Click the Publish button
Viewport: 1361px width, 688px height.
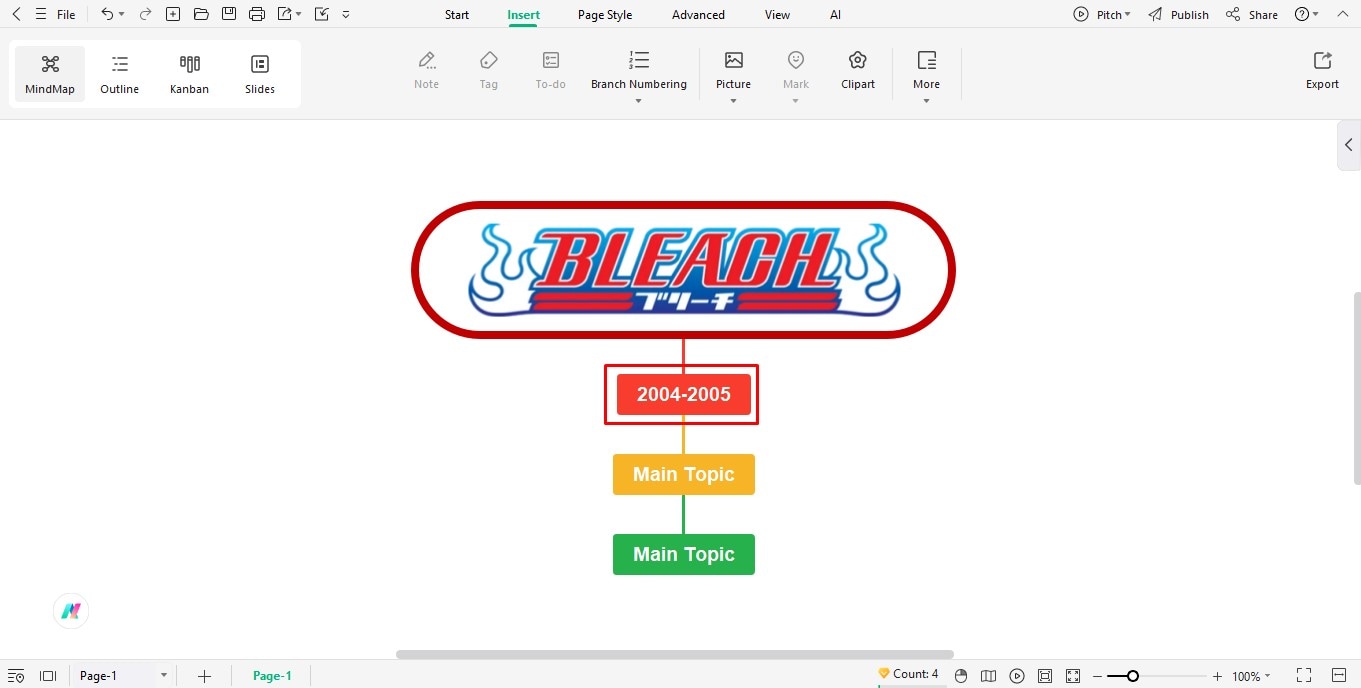click(1179, 15)
